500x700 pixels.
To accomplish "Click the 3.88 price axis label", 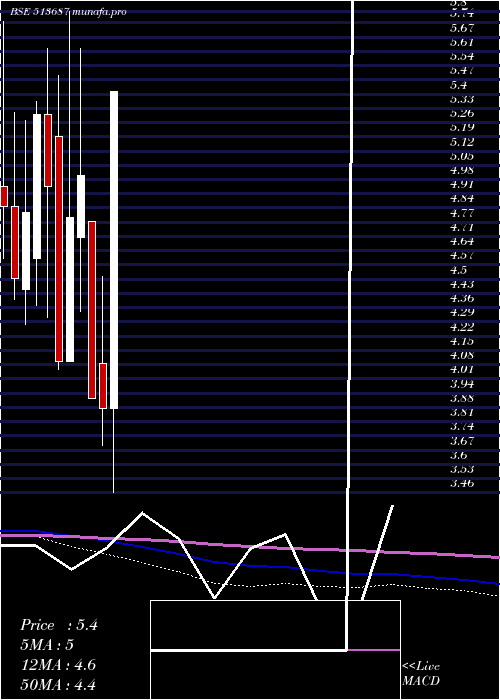I will pyautogui.click(x=462, y=398).
